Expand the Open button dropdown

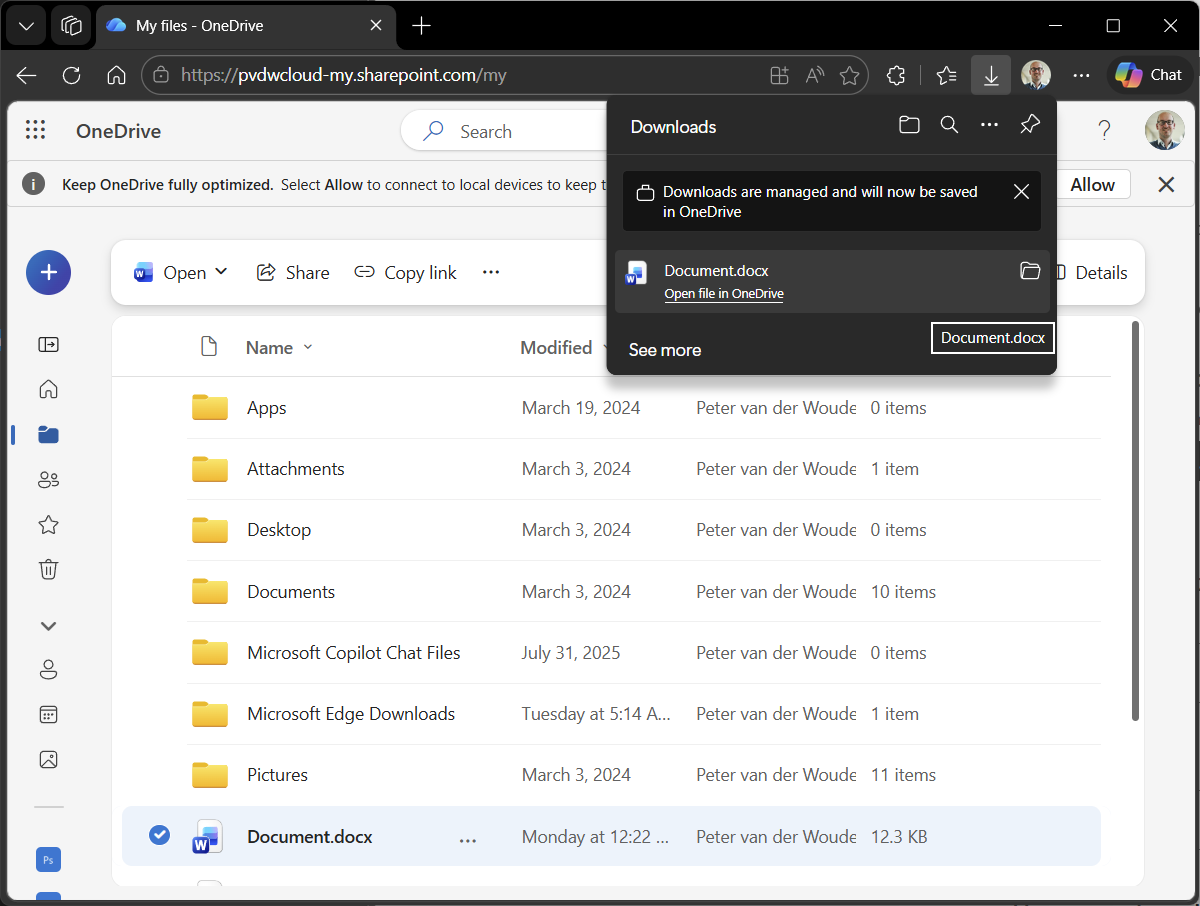pos(221,272)
